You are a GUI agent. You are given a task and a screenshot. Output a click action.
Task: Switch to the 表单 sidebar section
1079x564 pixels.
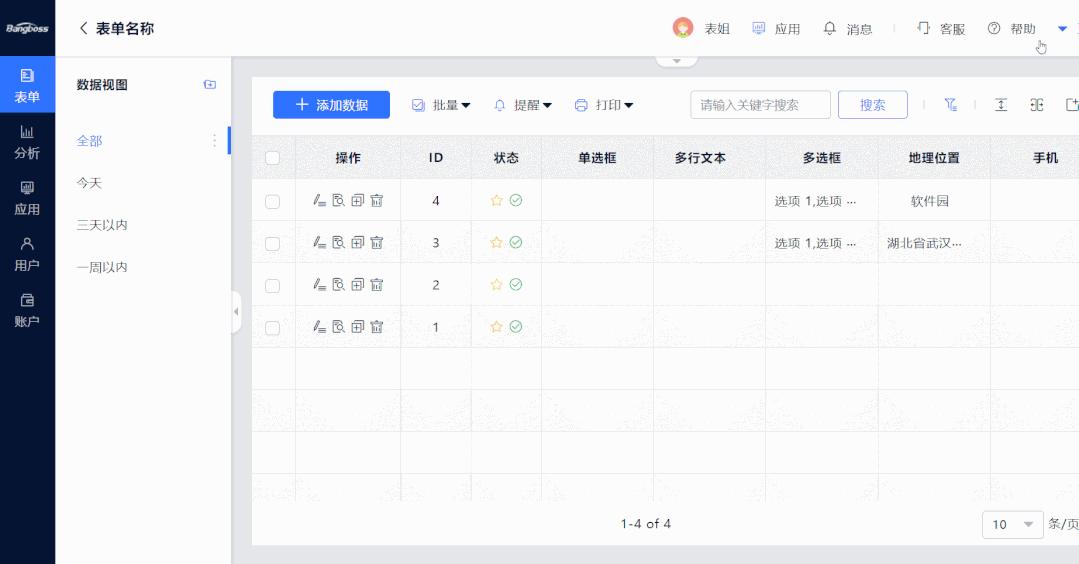28,85
